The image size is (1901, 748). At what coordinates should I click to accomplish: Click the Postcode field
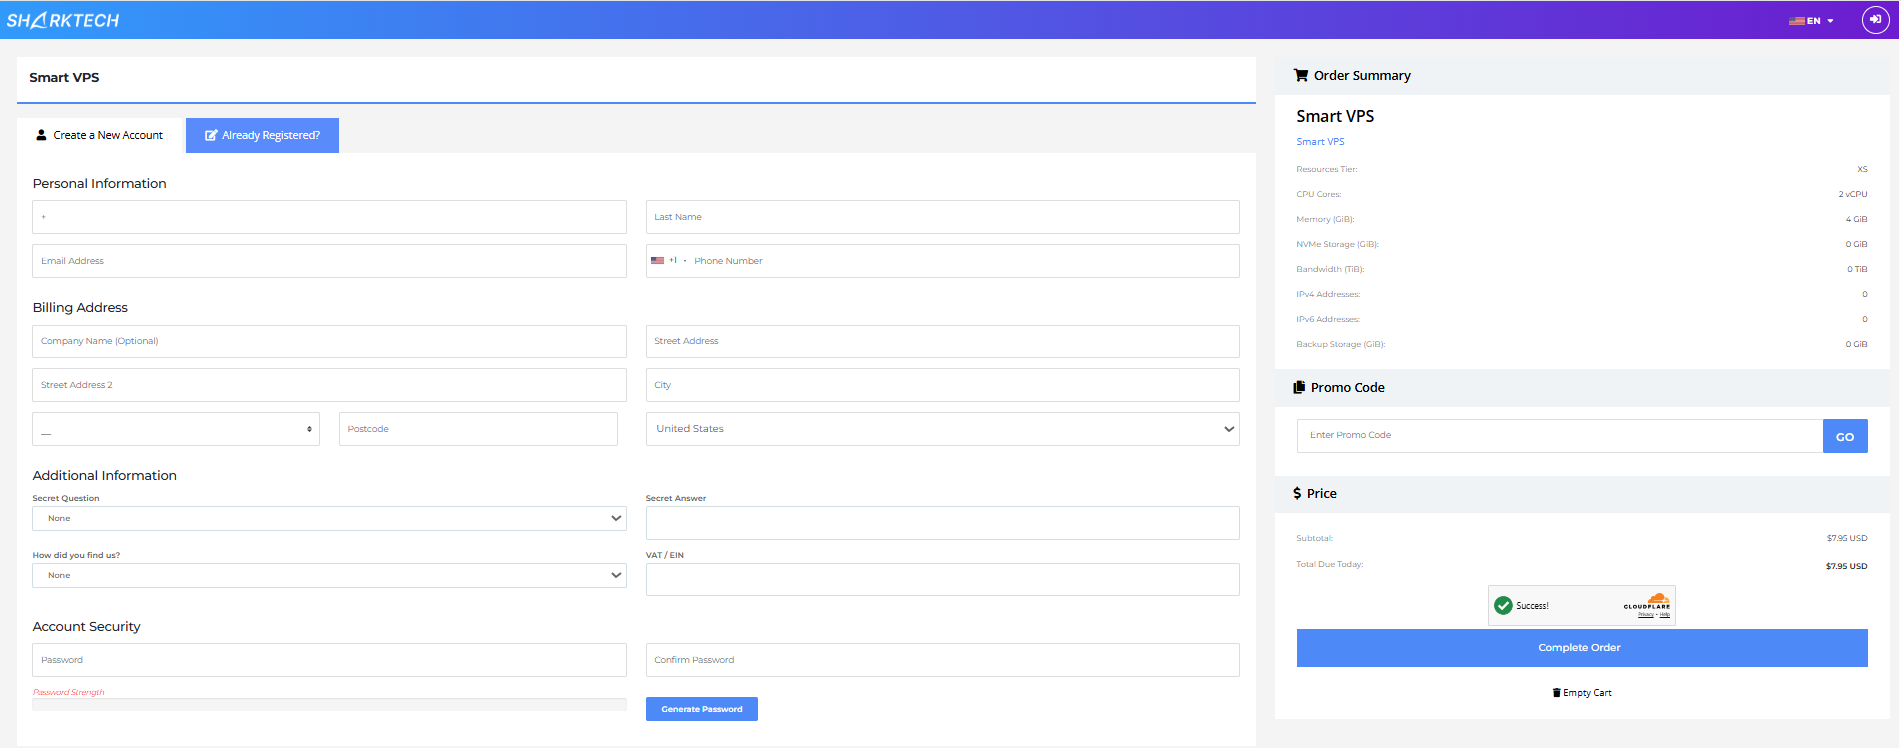478,429
